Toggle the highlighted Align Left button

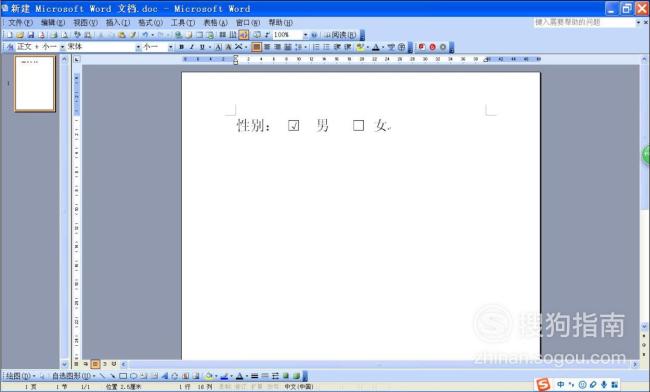[x=257, y=47]
